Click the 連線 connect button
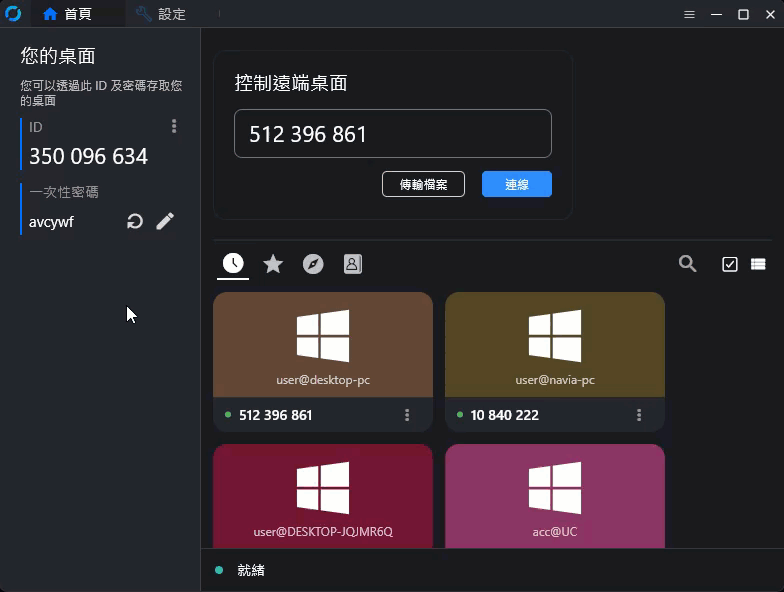The image size is (784, 592). 516,184
